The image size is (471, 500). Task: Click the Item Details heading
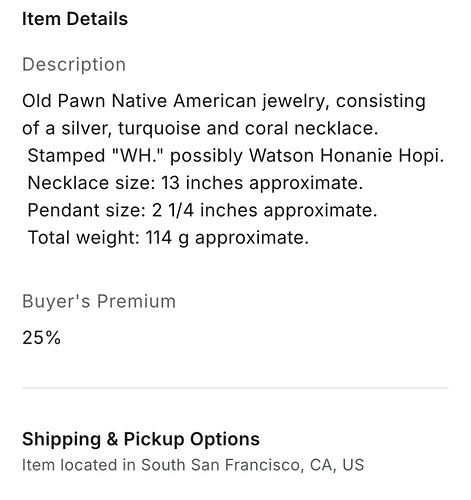75,19
